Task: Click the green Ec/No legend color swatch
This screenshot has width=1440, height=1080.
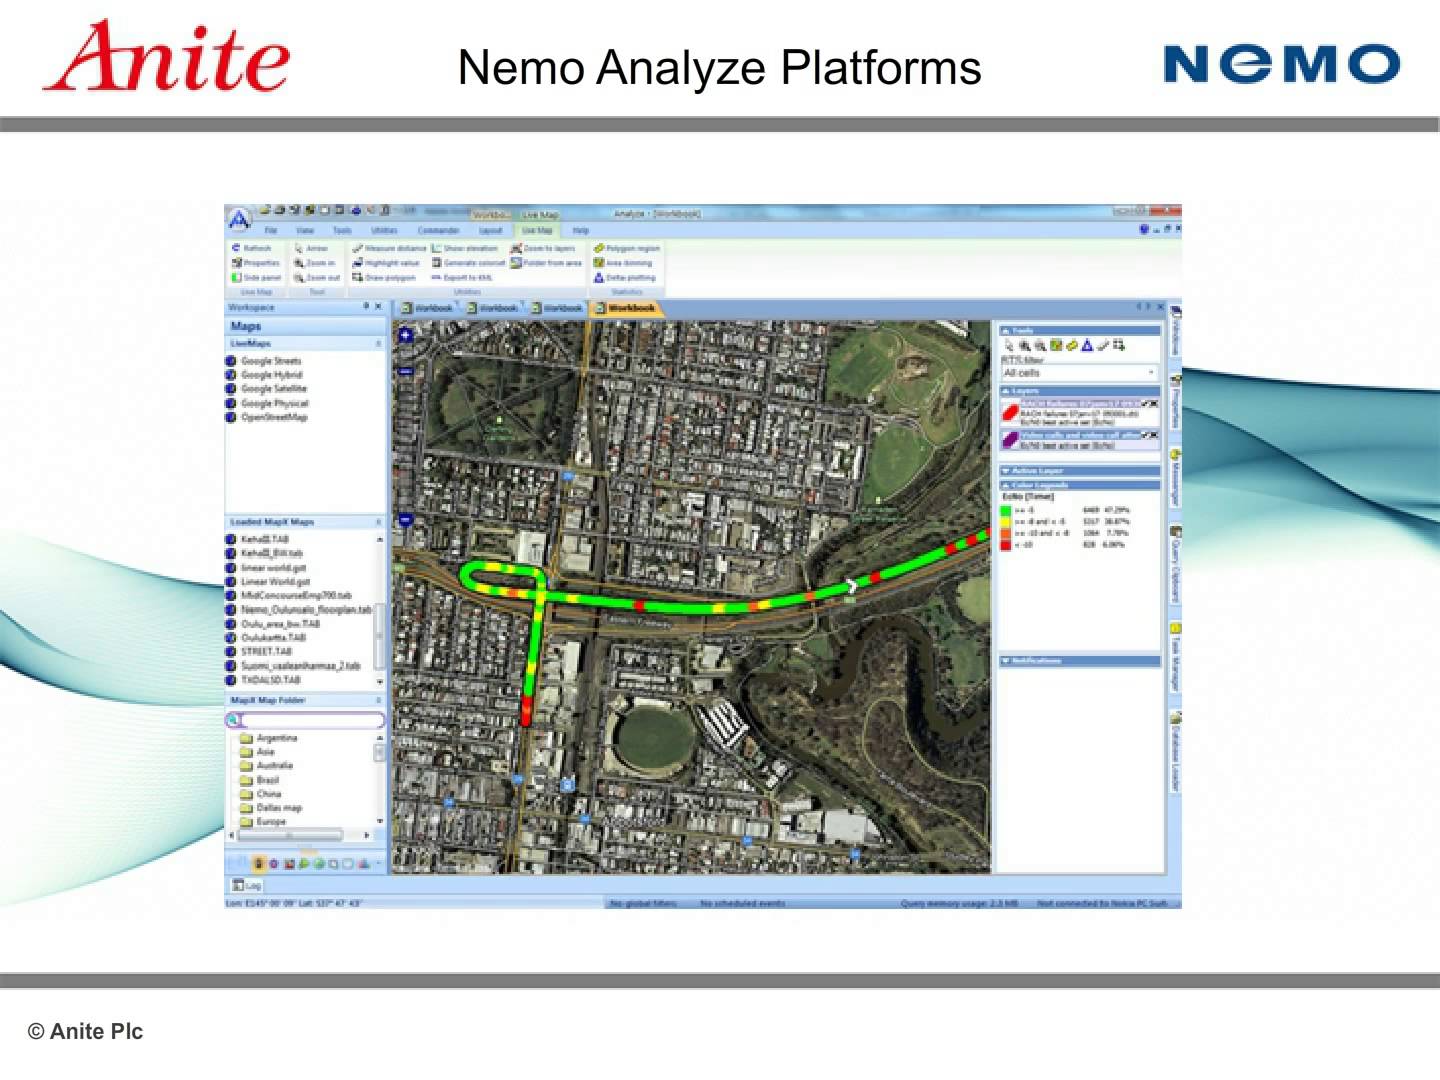Action: (1006, 510)
